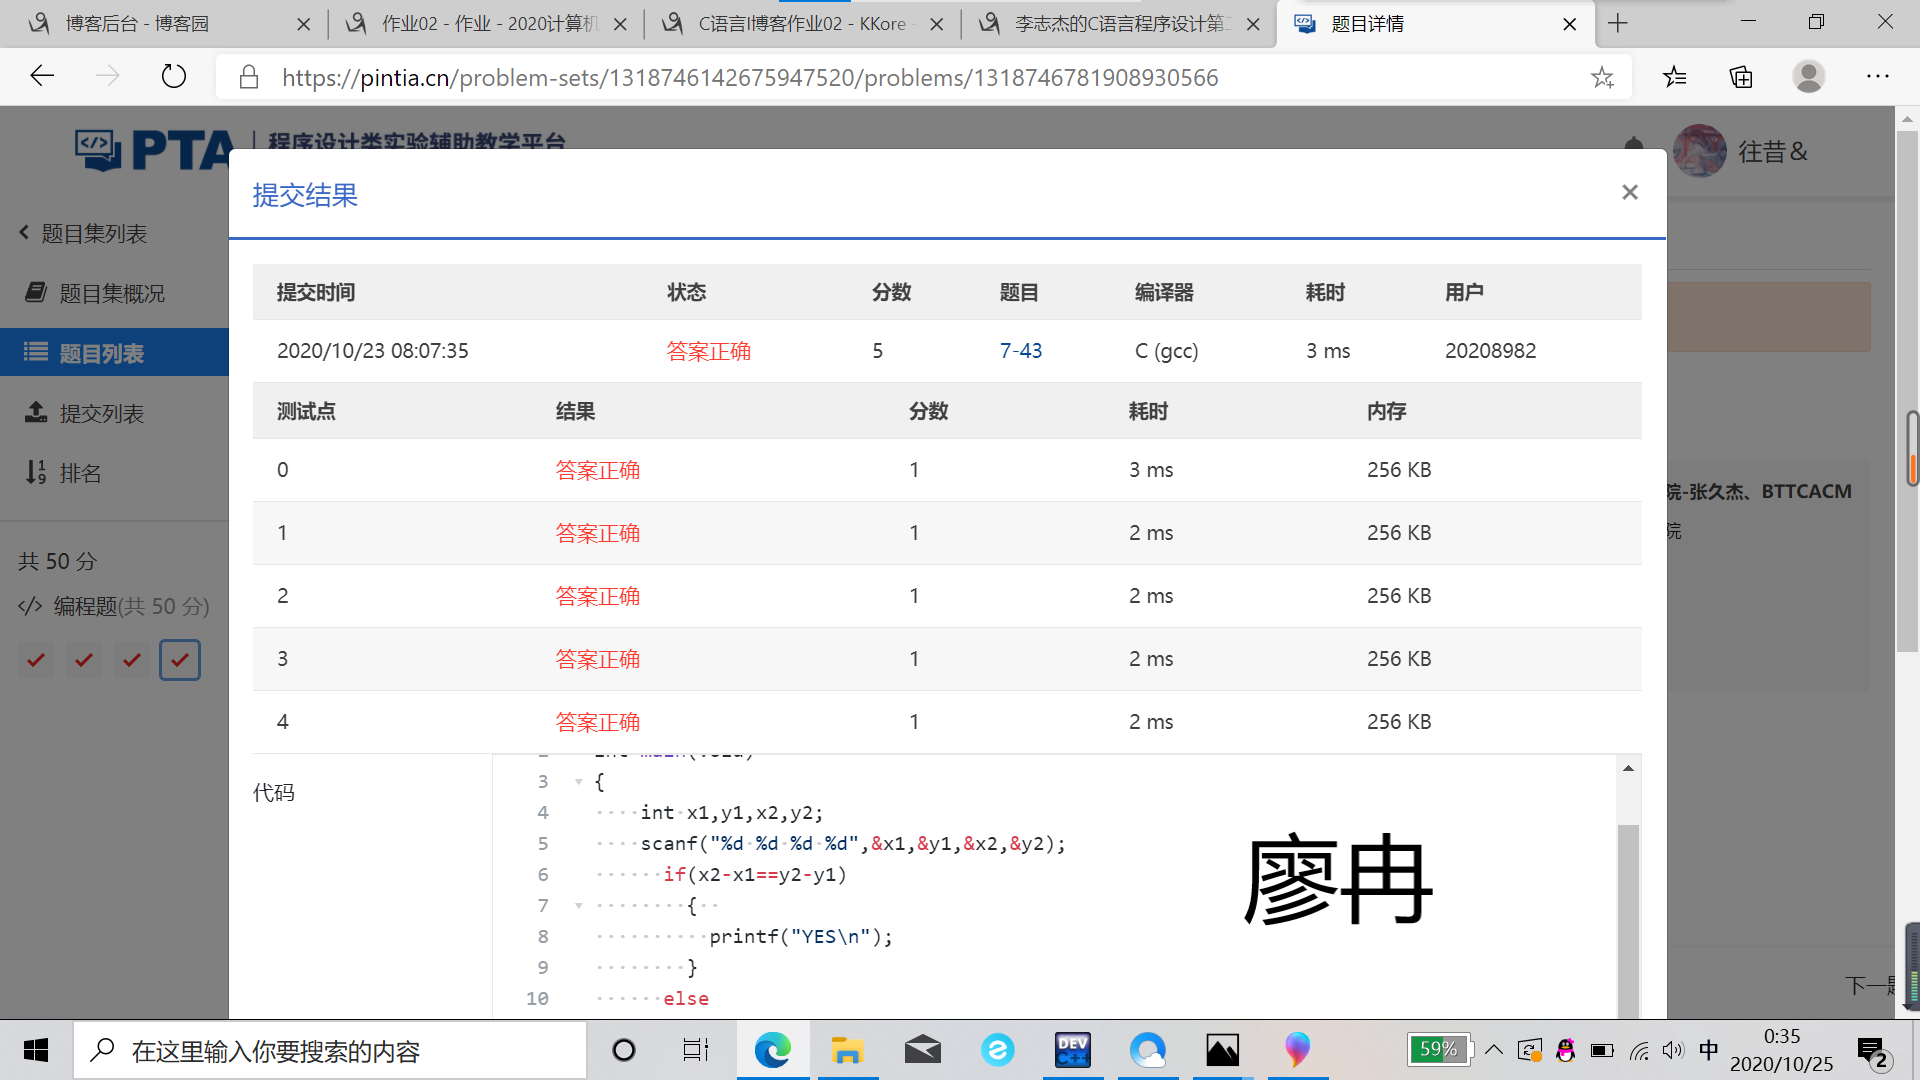Image resolution: width=1920 pixels, height=1080 pixels.
Task: Open browser settings ellipsis menu
Action: point(1877,77)
